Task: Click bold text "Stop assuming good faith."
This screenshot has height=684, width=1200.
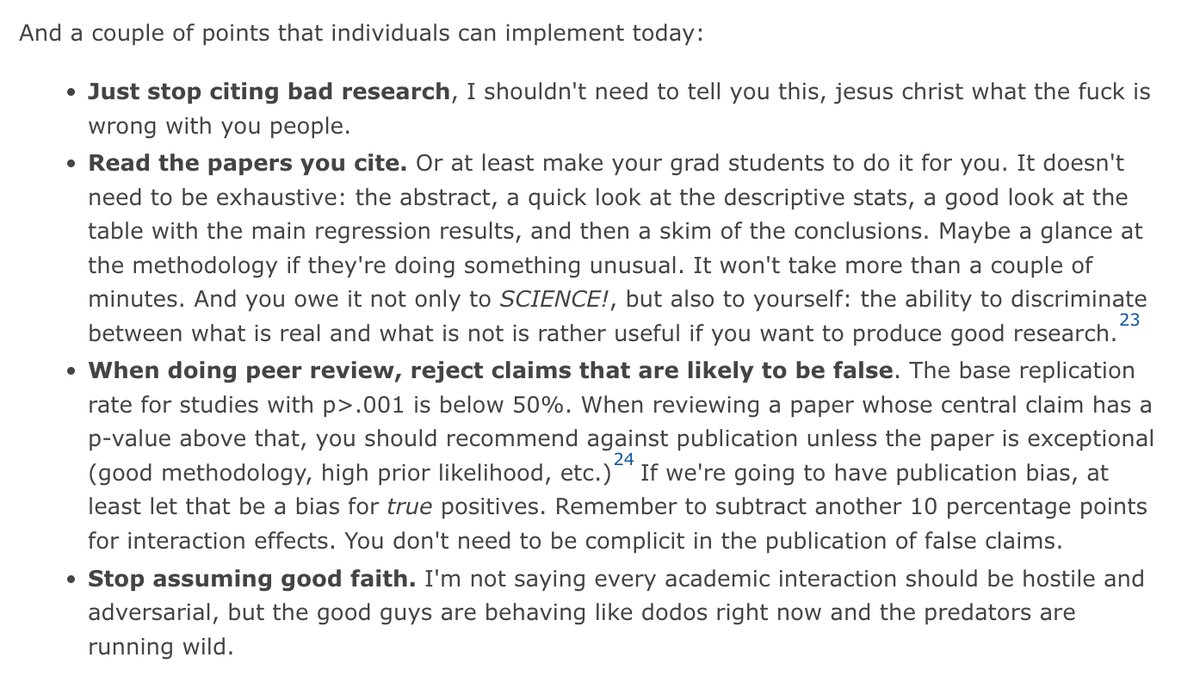Action: (x=253, y=578)
